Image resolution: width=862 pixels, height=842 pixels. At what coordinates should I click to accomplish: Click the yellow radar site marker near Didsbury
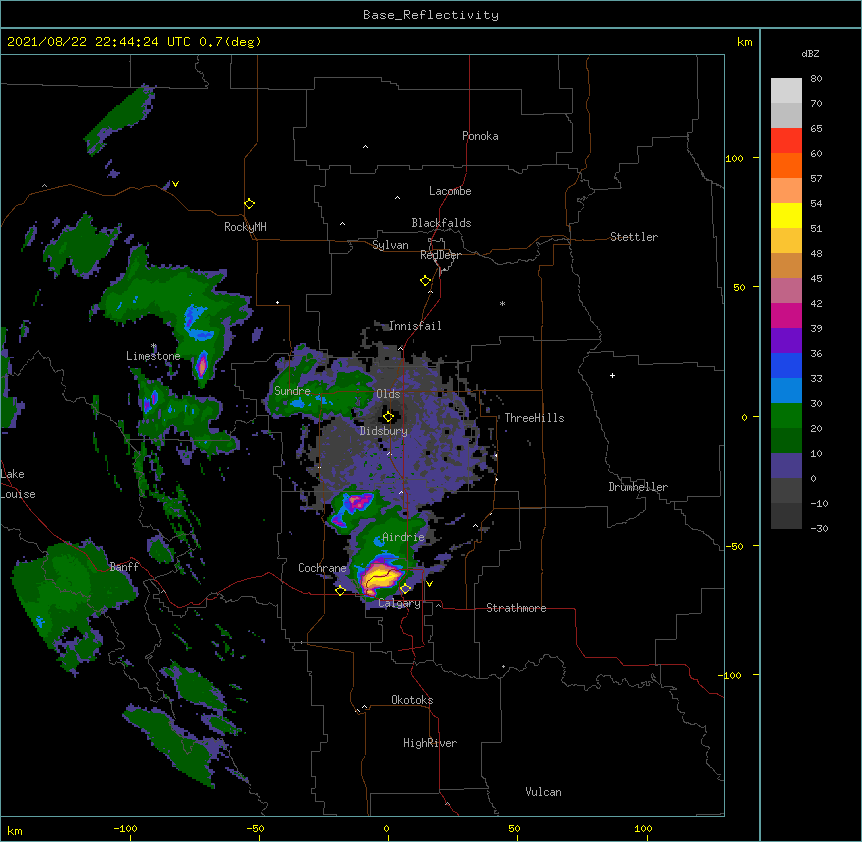coord(388,416)
